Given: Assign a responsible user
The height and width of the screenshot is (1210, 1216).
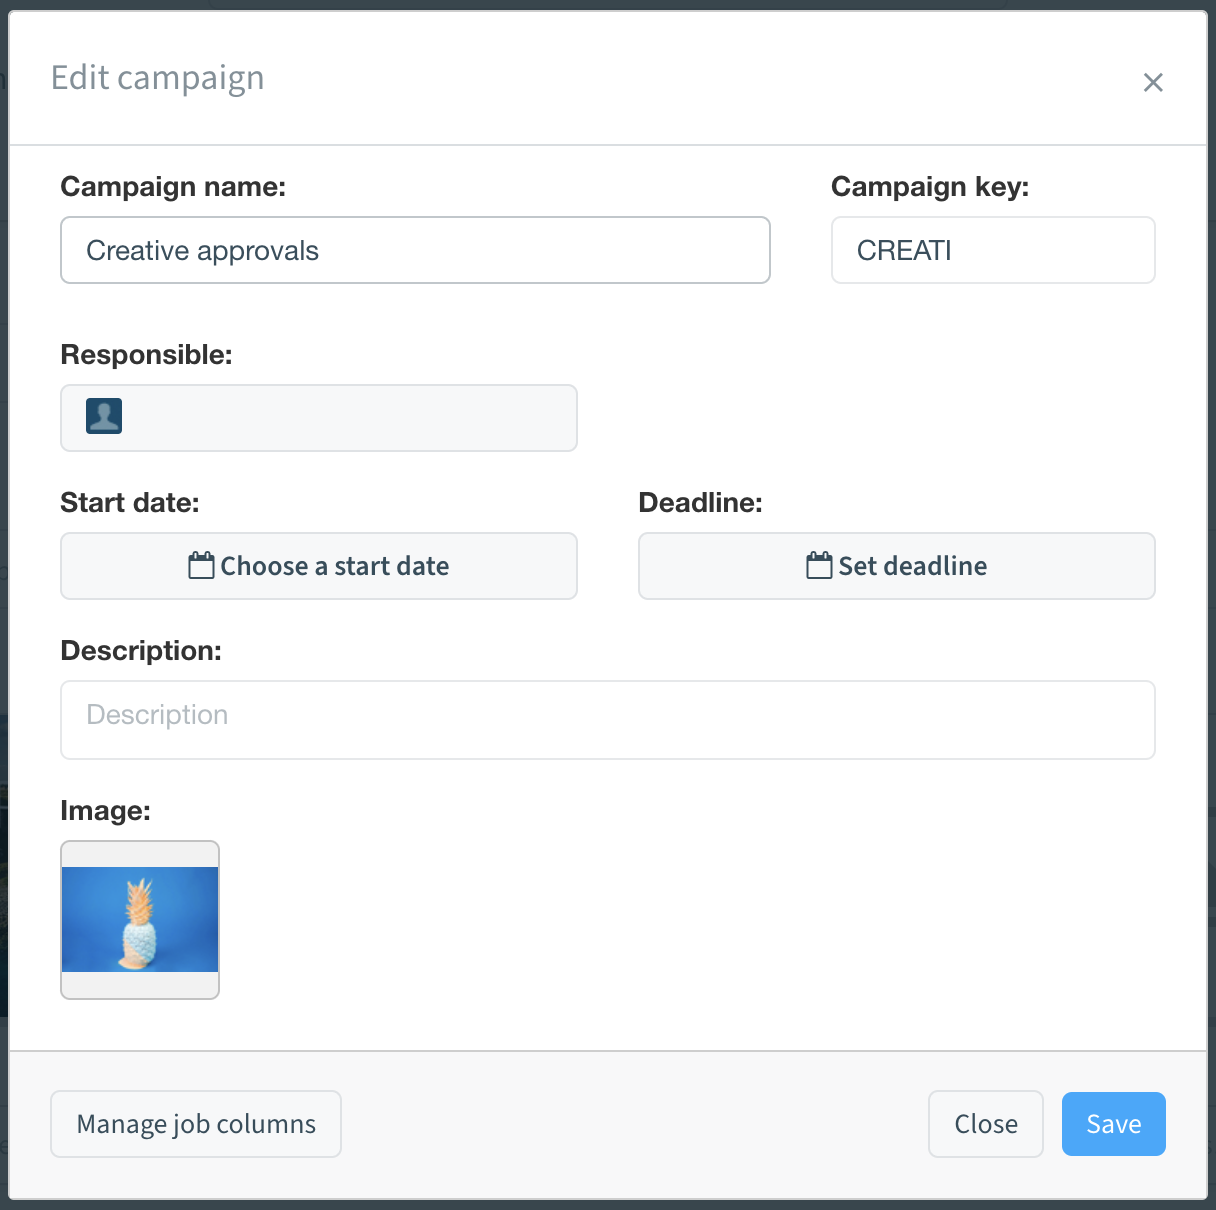Looking at the screenshot, I should (x=318, y=417).
